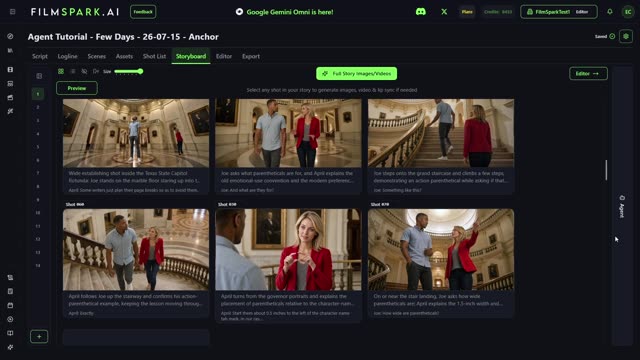Switch to the Logline tab

pyautogui.click(x=67, y=56)
